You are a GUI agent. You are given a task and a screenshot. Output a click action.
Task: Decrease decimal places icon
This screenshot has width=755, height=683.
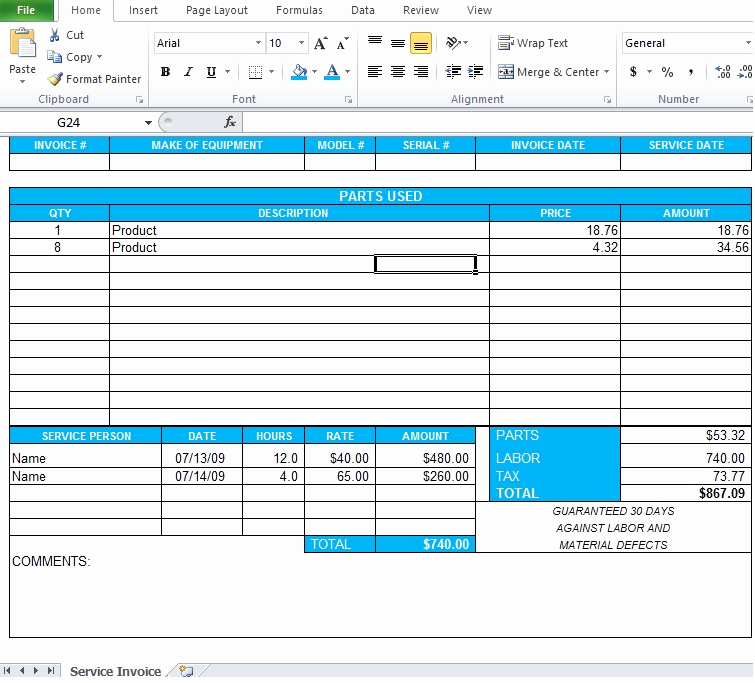(745, 72)
